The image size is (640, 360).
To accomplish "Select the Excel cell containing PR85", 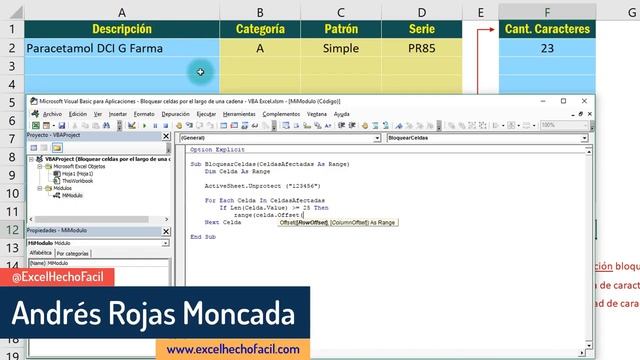I will click(422, 48).
